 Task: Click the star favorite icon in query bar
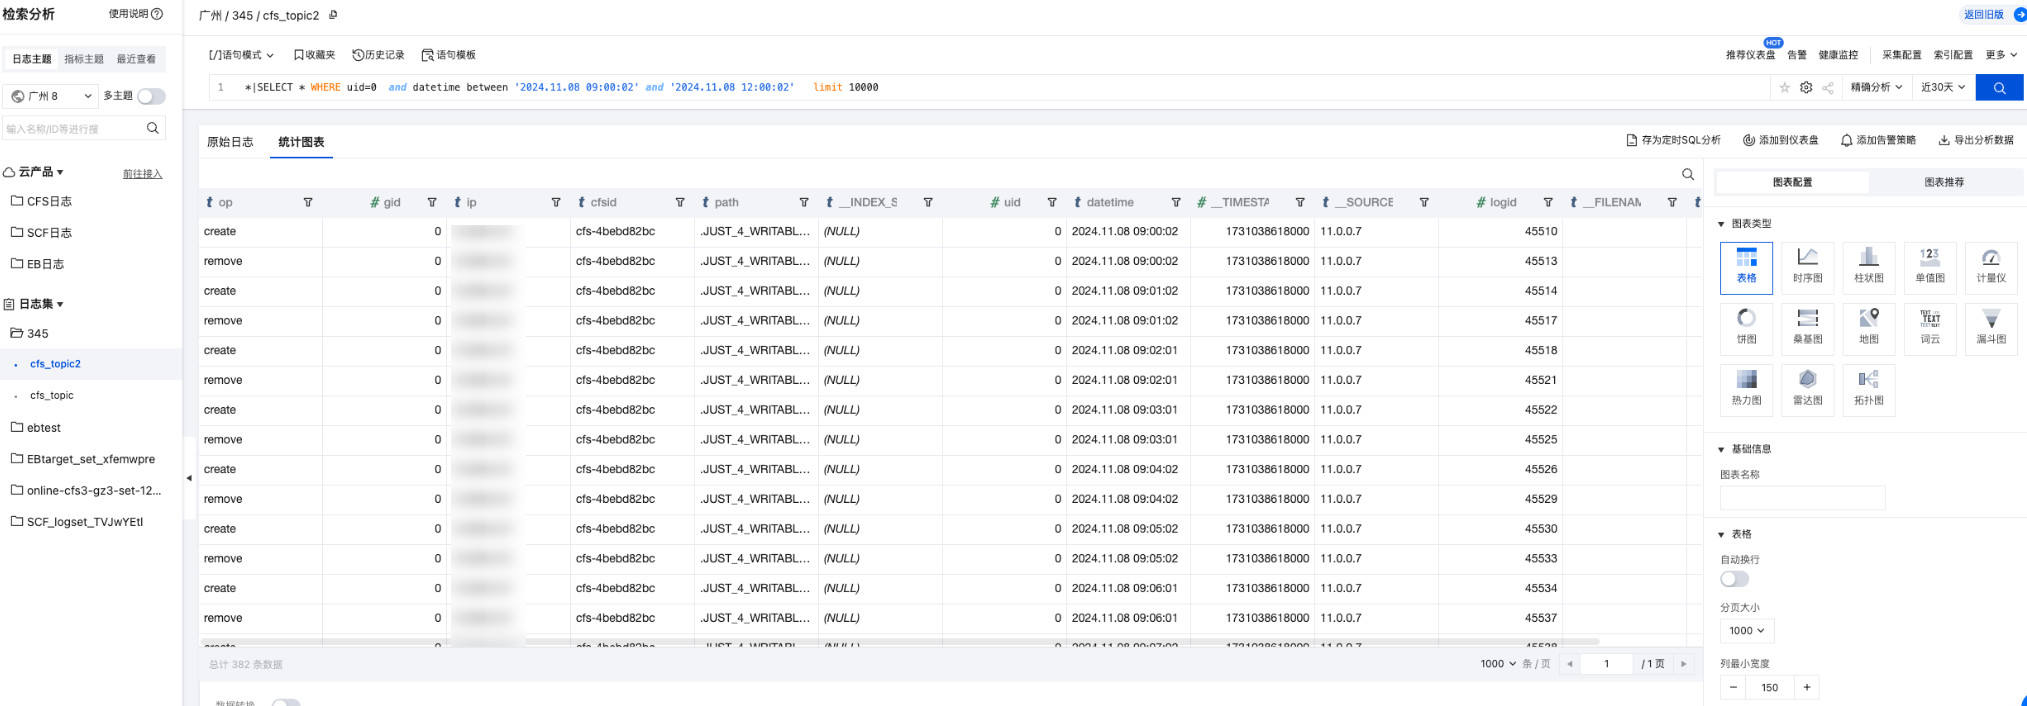(x=1785, y=88)
